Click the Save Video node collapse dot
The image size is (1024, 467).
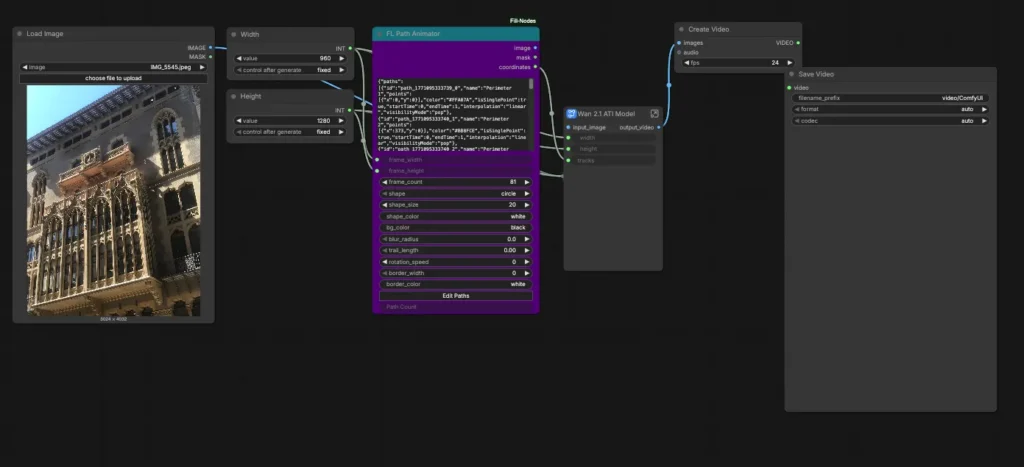point(791,74)
